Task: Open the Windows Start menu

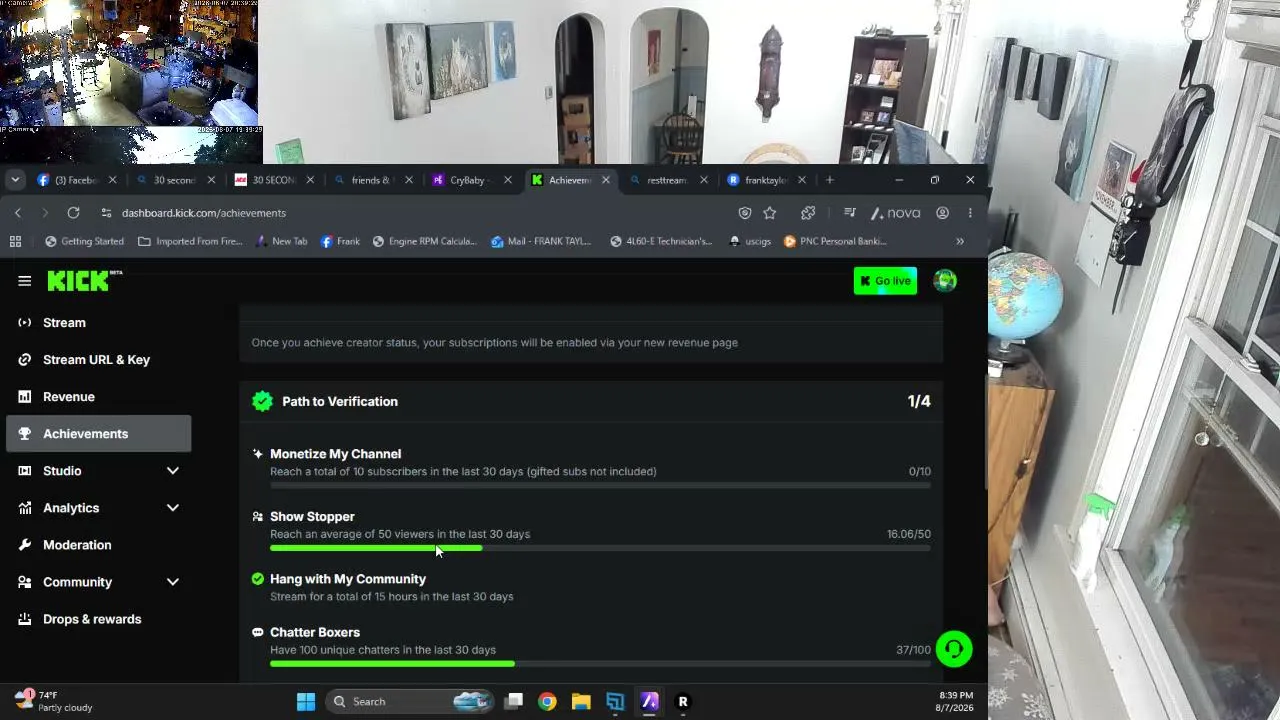Action: coord(306,702)
